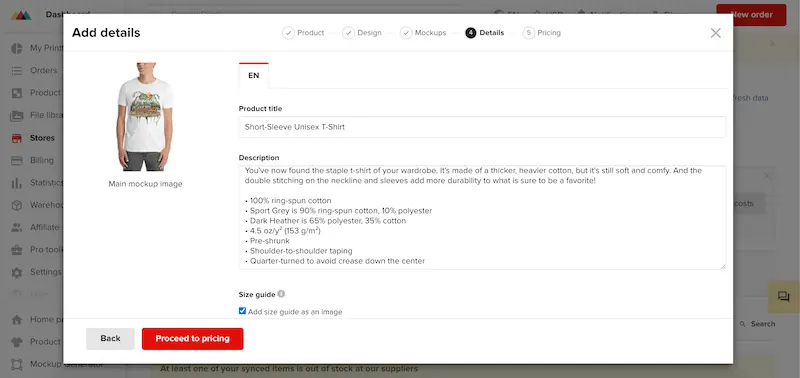Open Size guide info tooltip icon

tap(281, 294)
